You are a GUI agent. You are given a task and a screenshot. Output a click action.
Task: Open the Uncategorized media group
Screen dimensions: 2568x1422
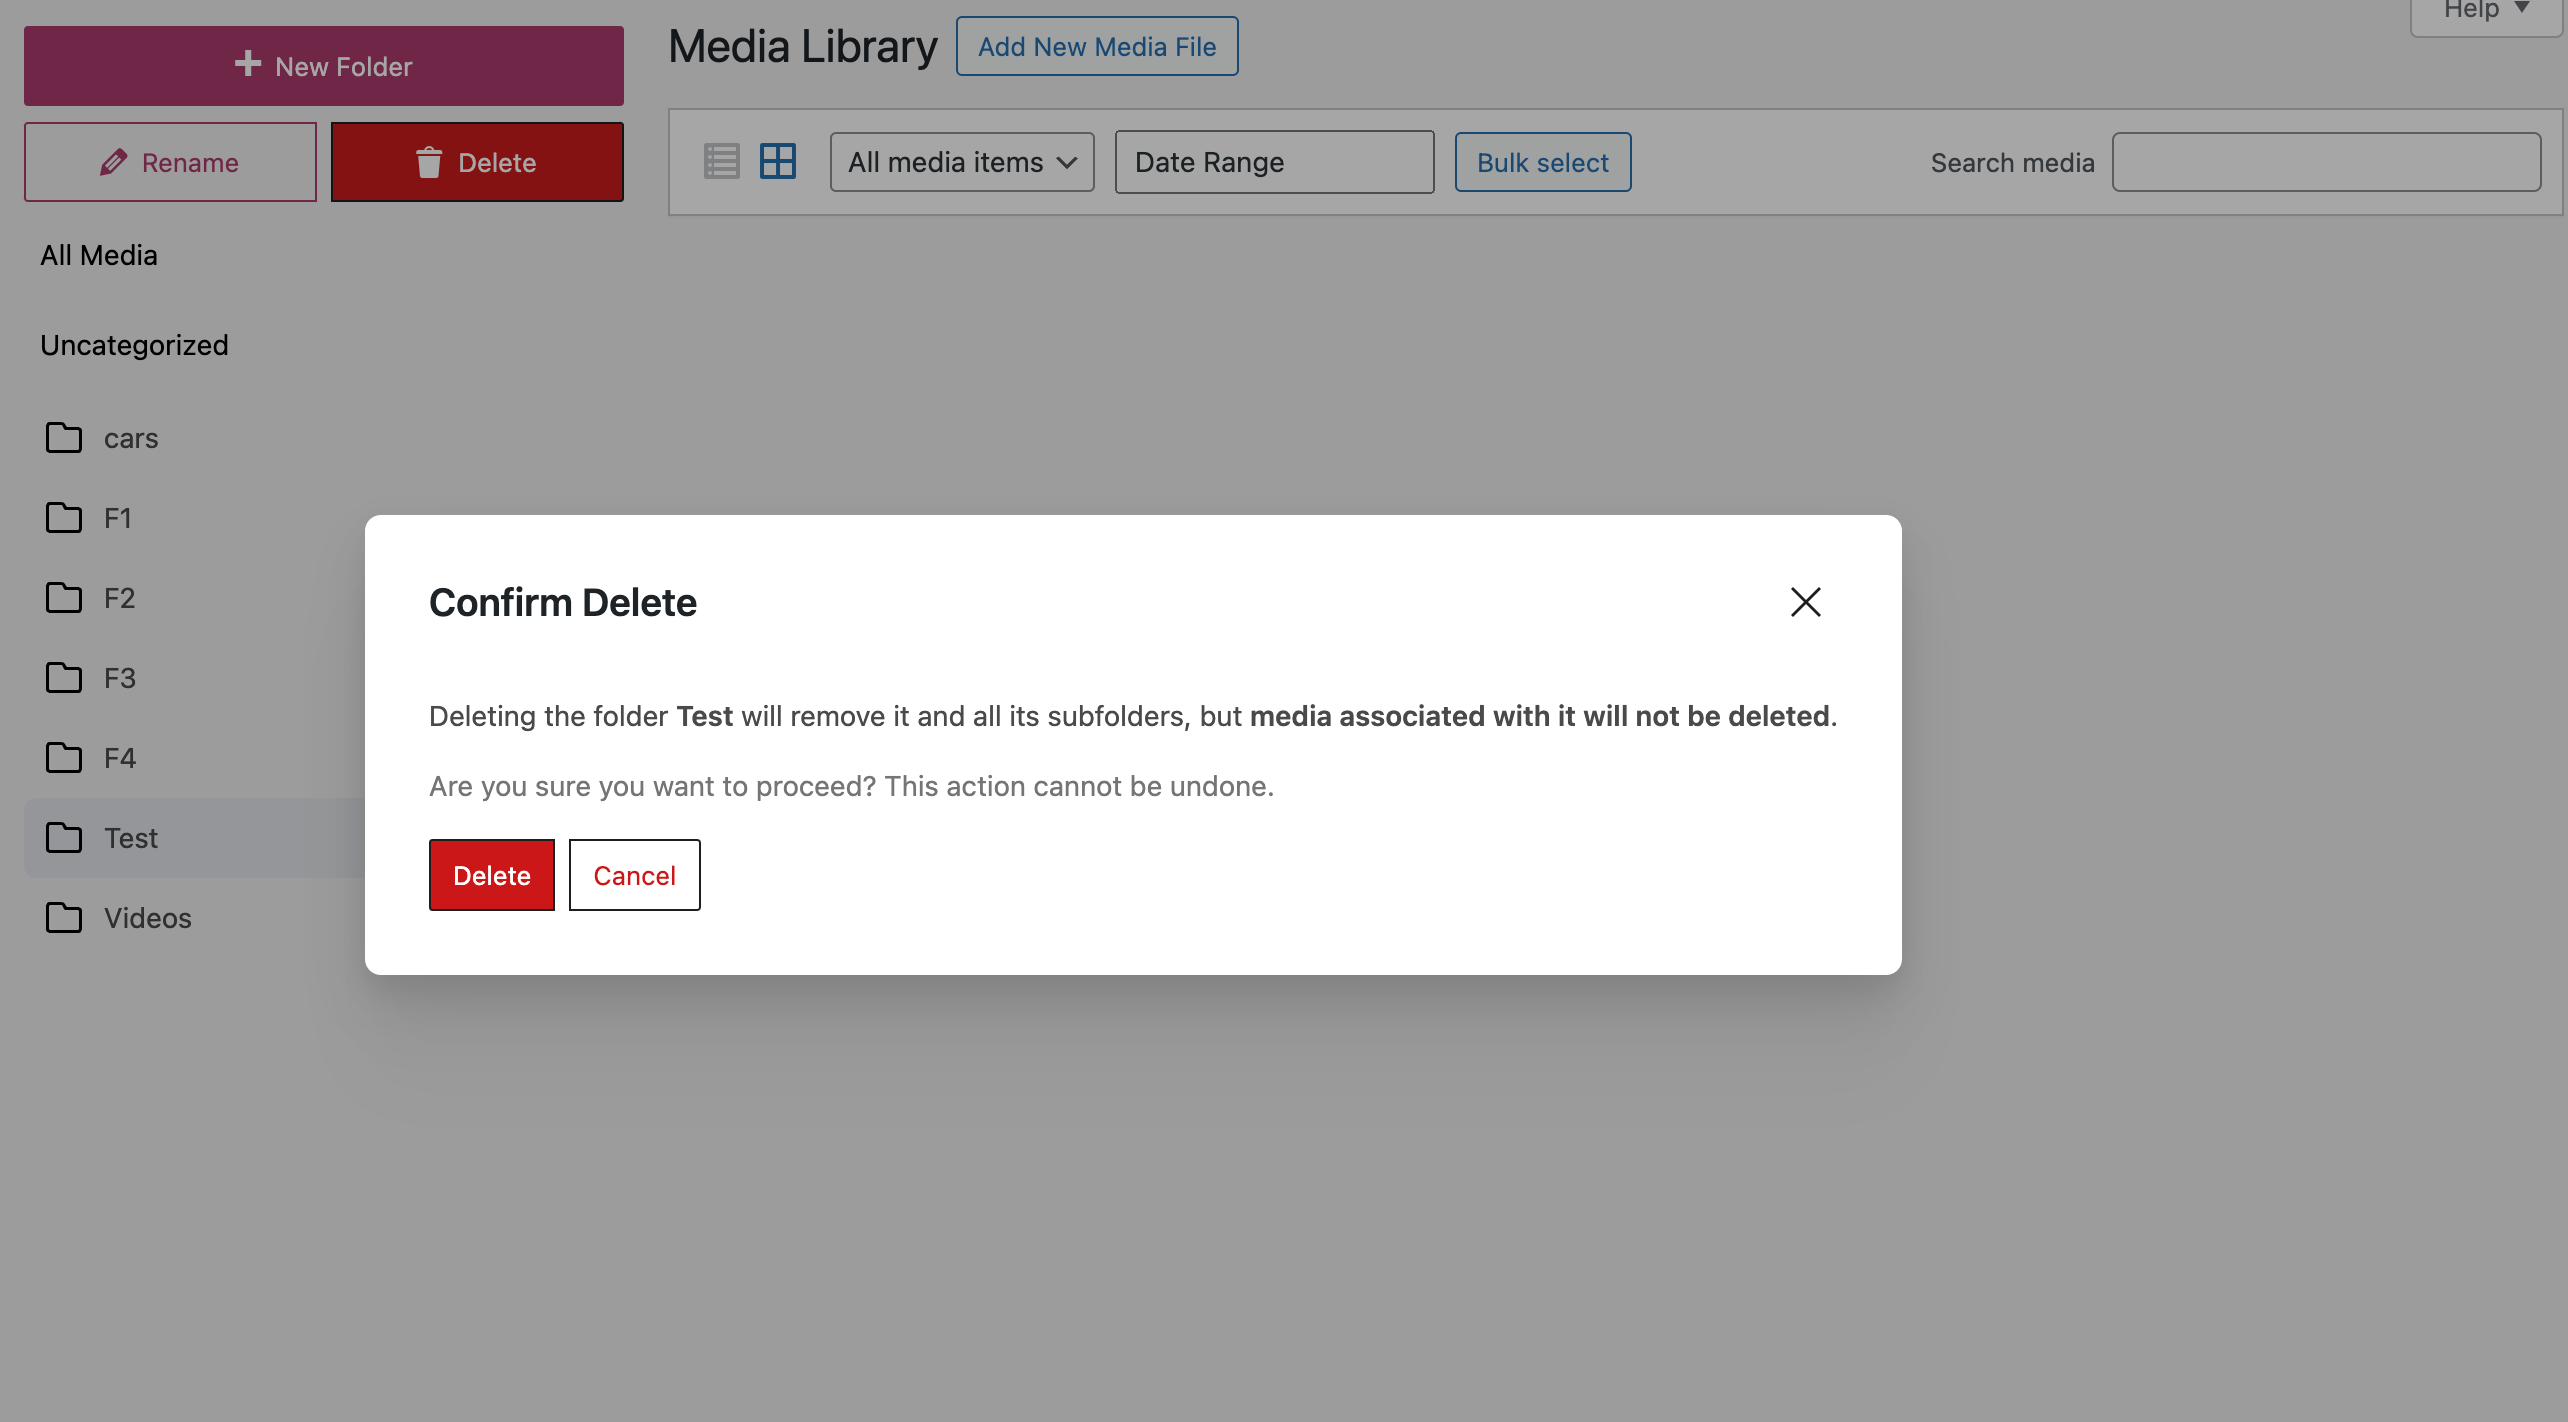(134, 346)
